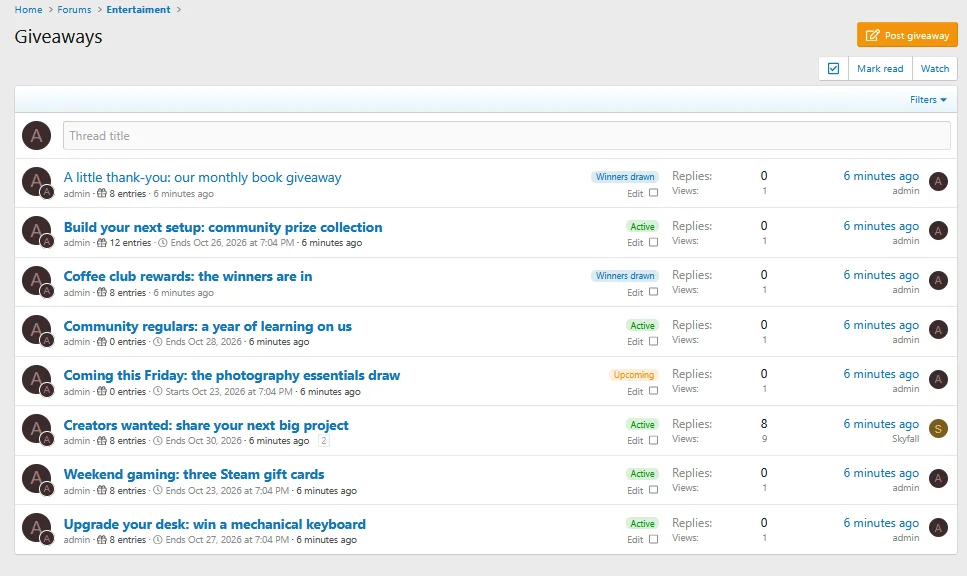
Task: Tick the checkbox for Build your next setup
Action: pos(654,242)
